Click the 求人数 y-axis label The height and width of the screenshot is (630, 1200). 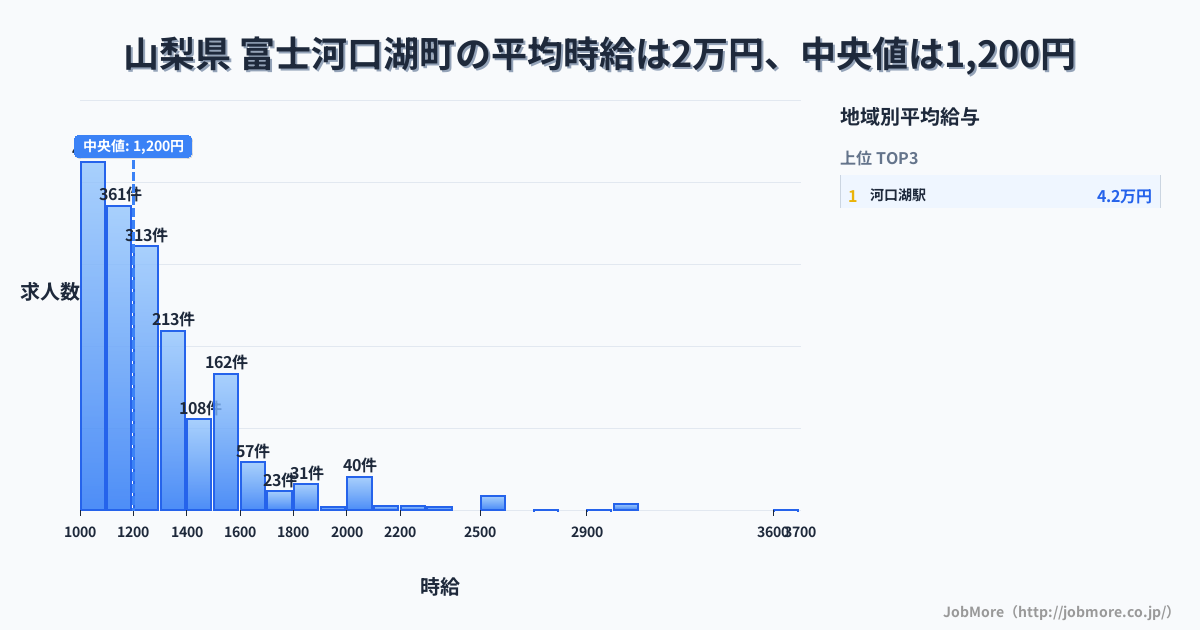50,292
